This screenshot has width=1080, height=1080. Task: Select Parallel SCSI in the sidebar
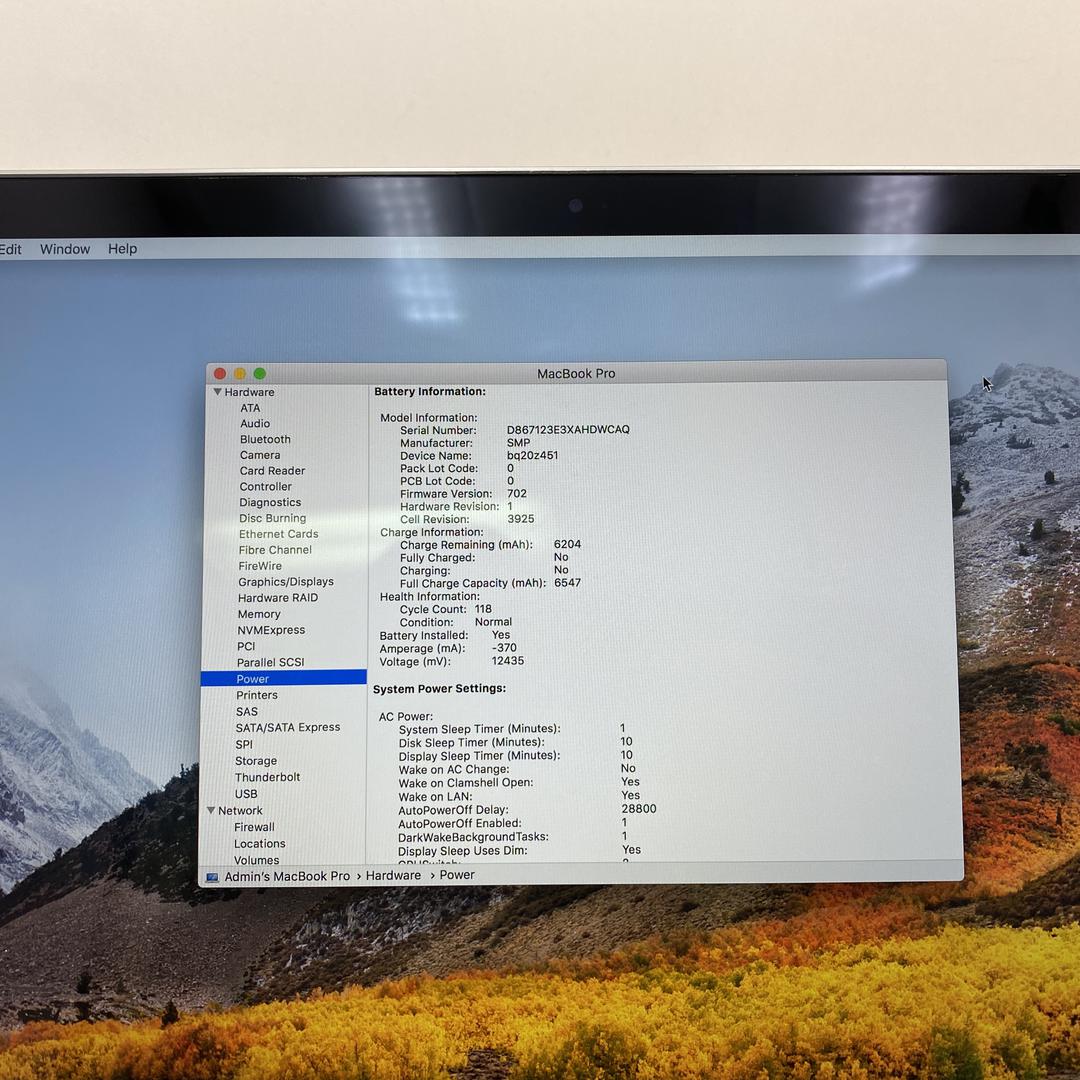click(270, 663)
